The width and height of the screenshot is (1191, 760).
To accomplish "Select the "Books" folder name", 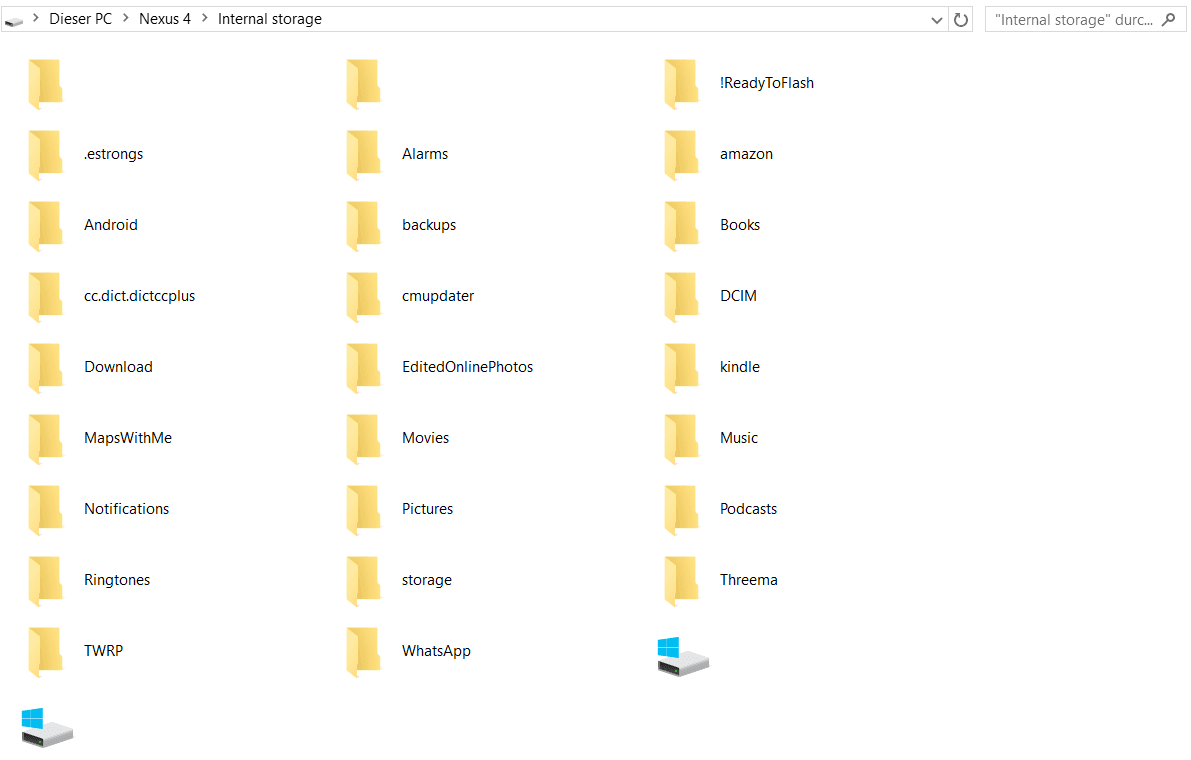I will pyautogui.click(x=740, y=225).
